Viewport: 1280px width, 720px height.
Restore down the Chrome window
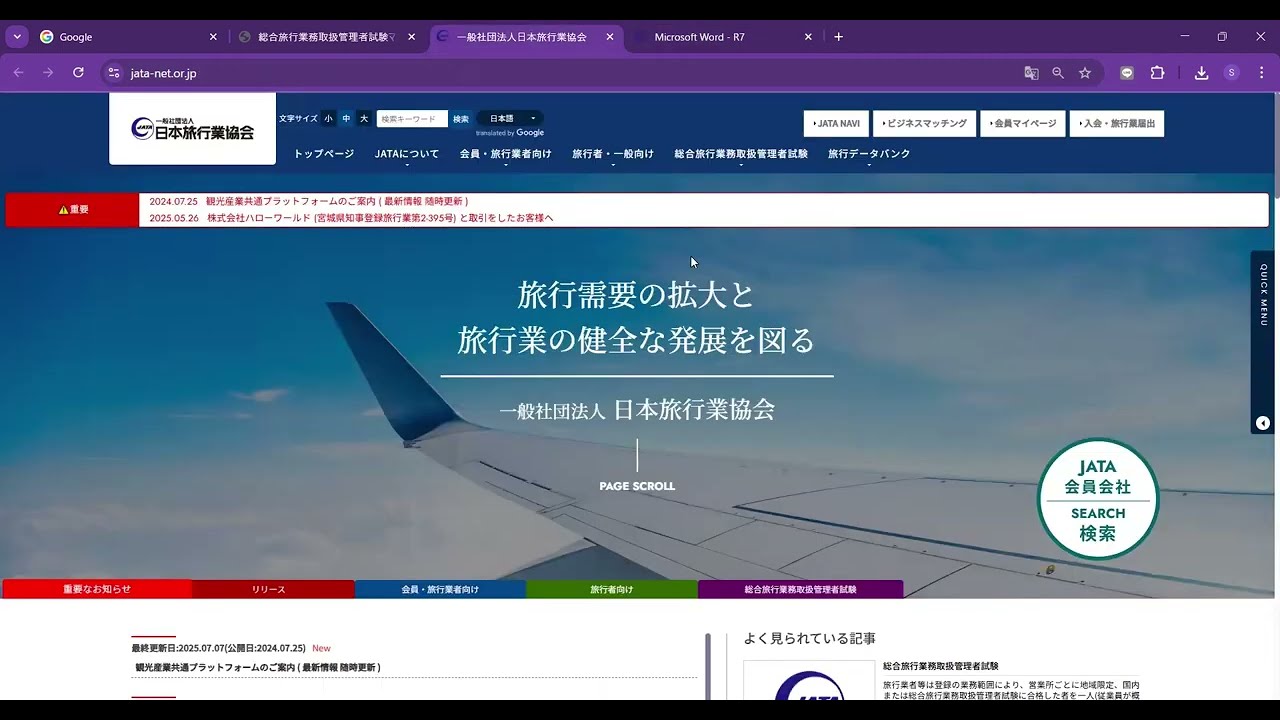pyautogui.click(x=1222, y=37)
